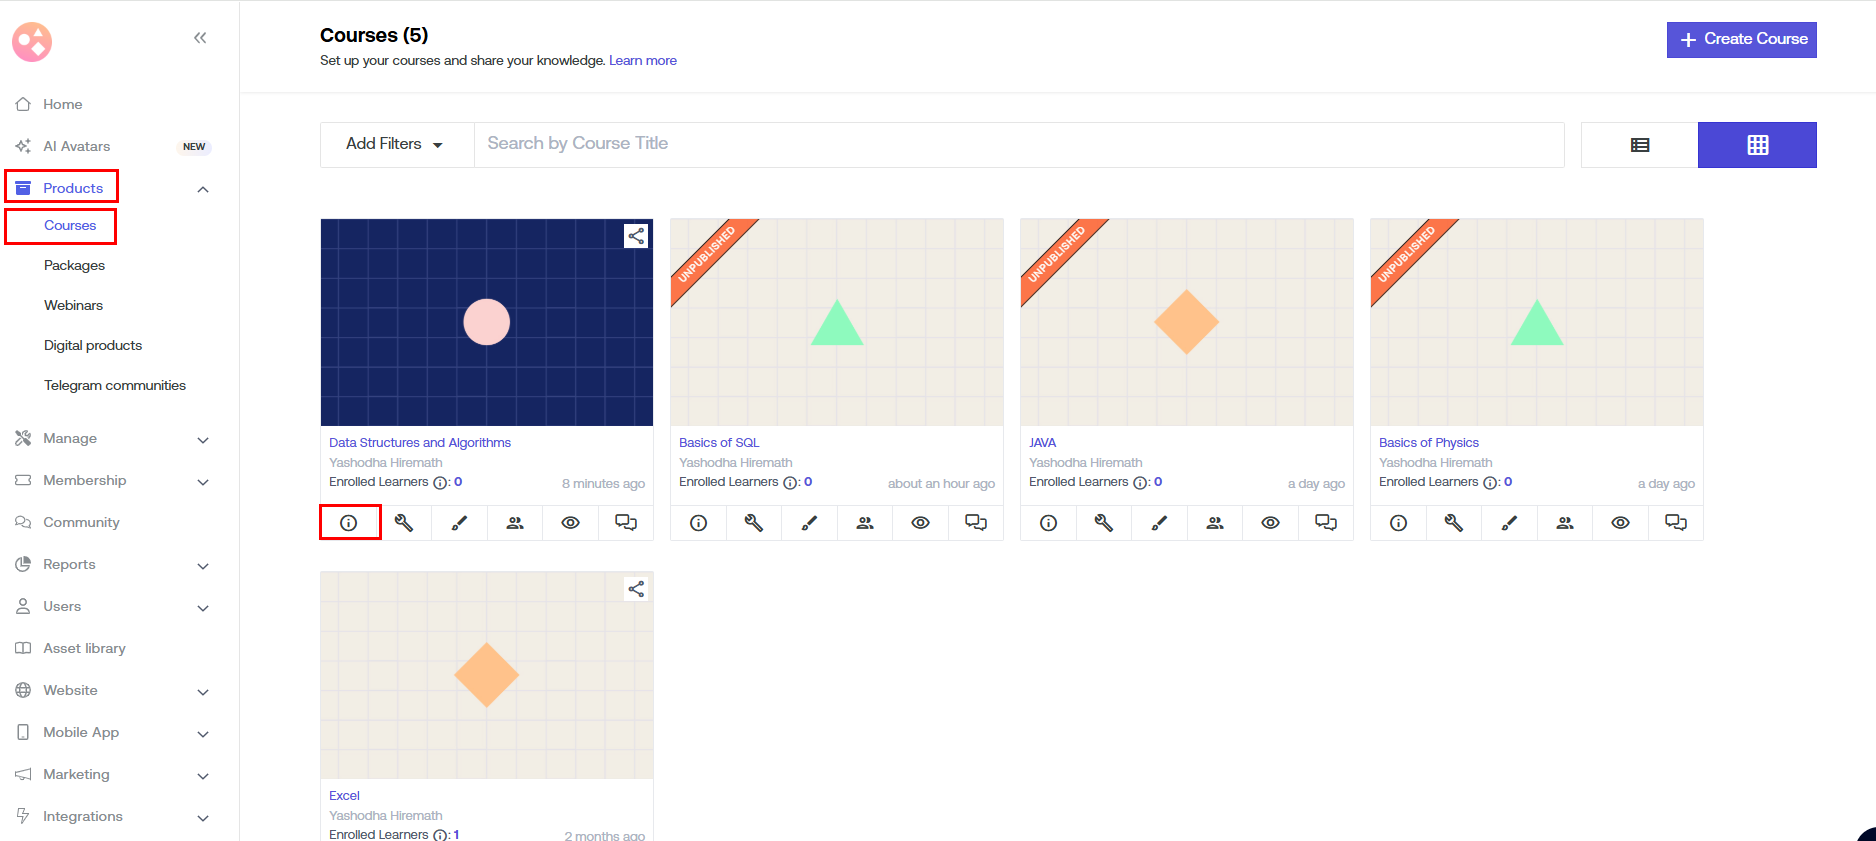Open Packages in the Products submenu
The width and height of the screenshot is (1876, 841).
pyautogui.click(x=74, y=266)
